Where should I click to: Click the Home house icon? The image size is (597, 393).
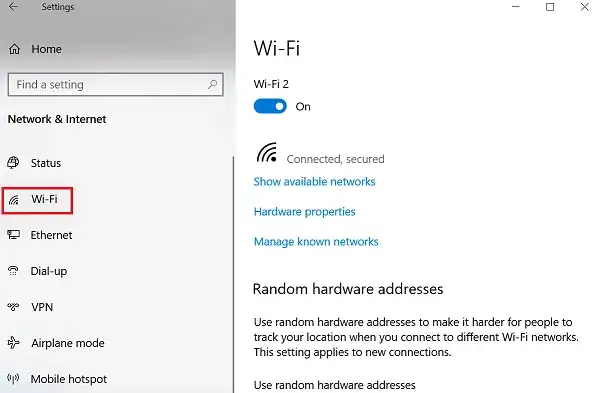coord(14,49)
